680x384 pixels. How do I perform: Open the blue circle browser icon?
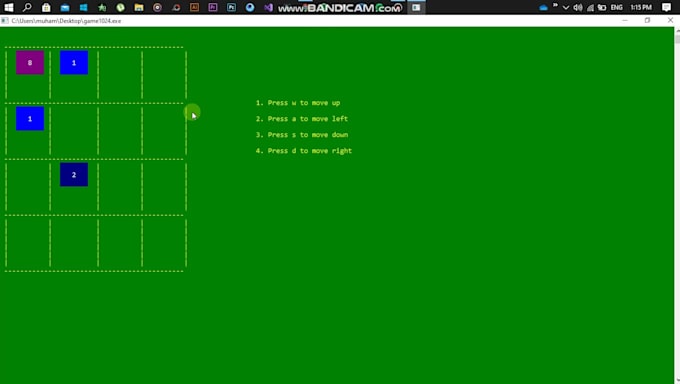pyautogui.click(x=250, y=7)
